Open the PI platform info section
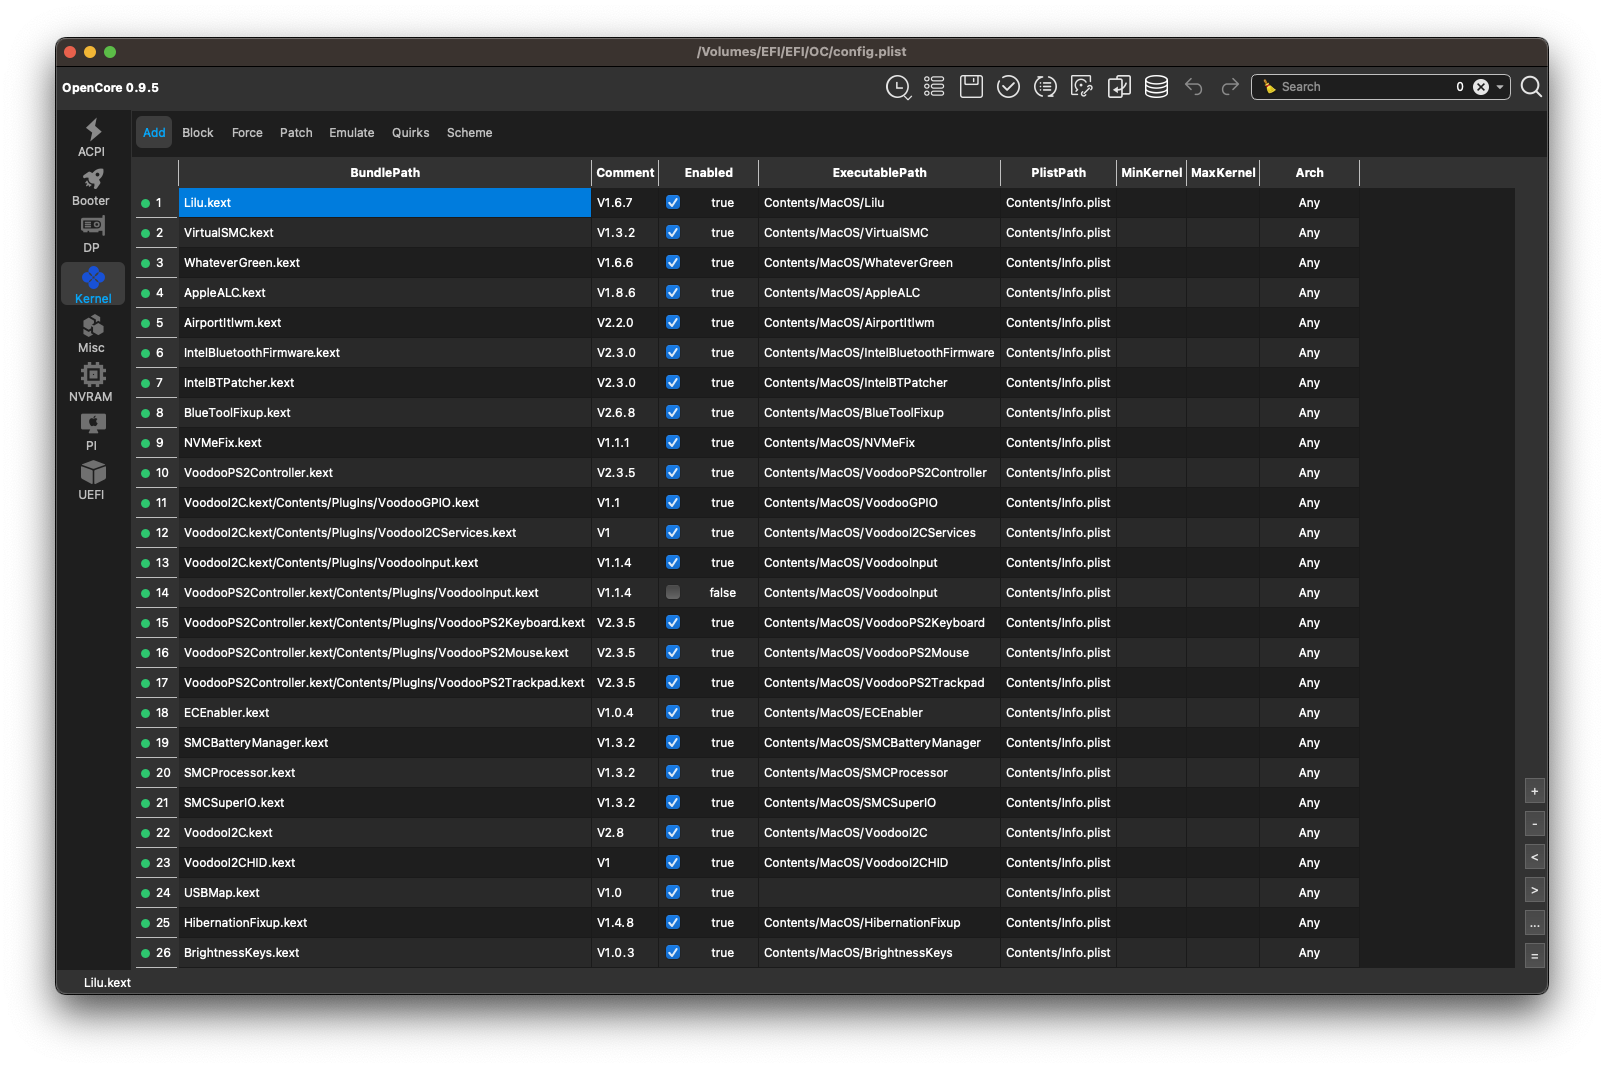This screenshot has width=1604, height=1068. point(91,430)
